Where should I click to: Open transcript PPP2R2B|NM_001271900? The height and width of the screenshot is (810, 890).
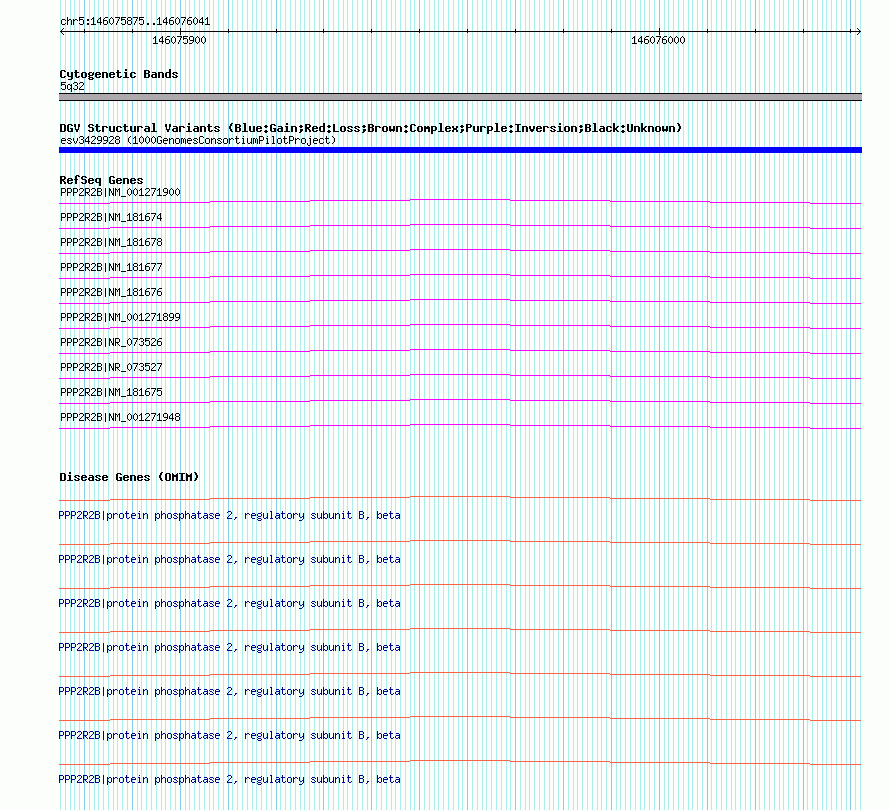pyautogui.click(x=120, y=192)
